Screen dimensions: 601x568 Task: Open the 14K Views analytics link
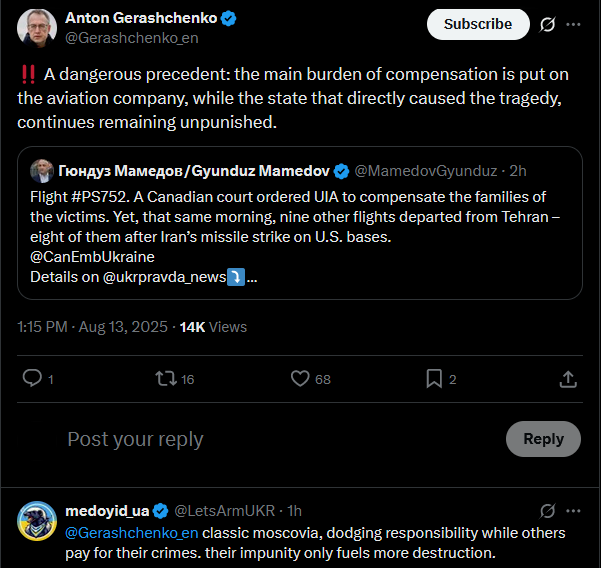(212, 327)
